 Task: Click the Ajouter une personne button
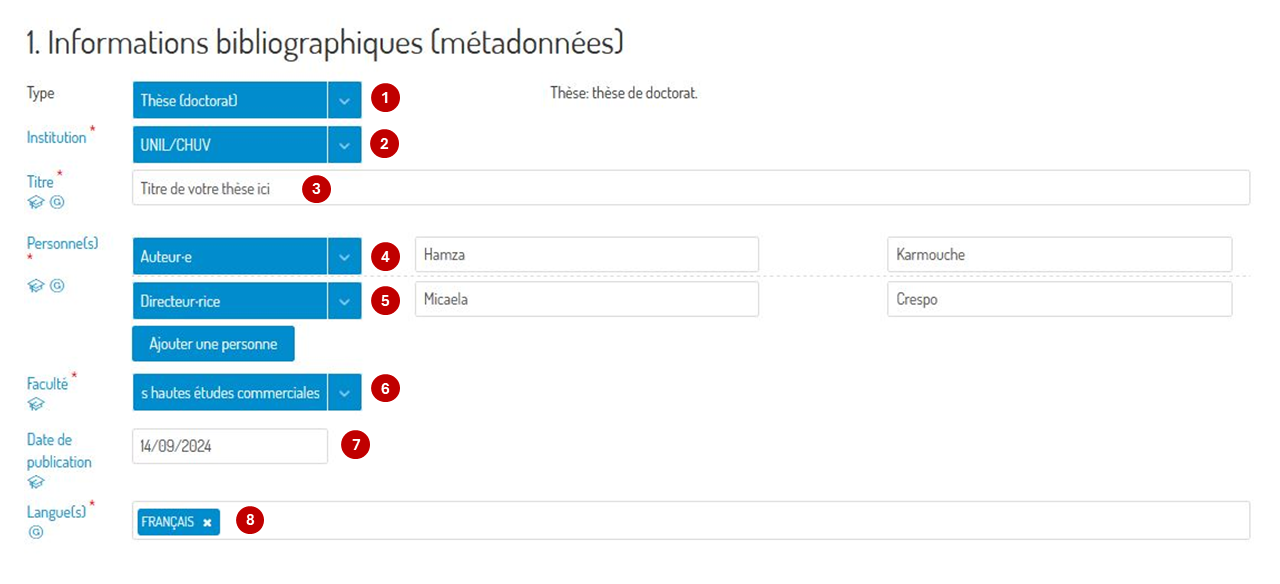tap(213, 344)
